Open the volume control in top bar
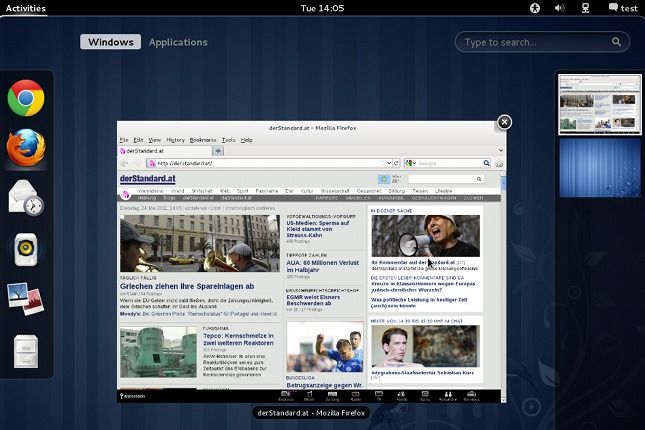645x430 pixels. pyautogui.click(x=559, y=8)
